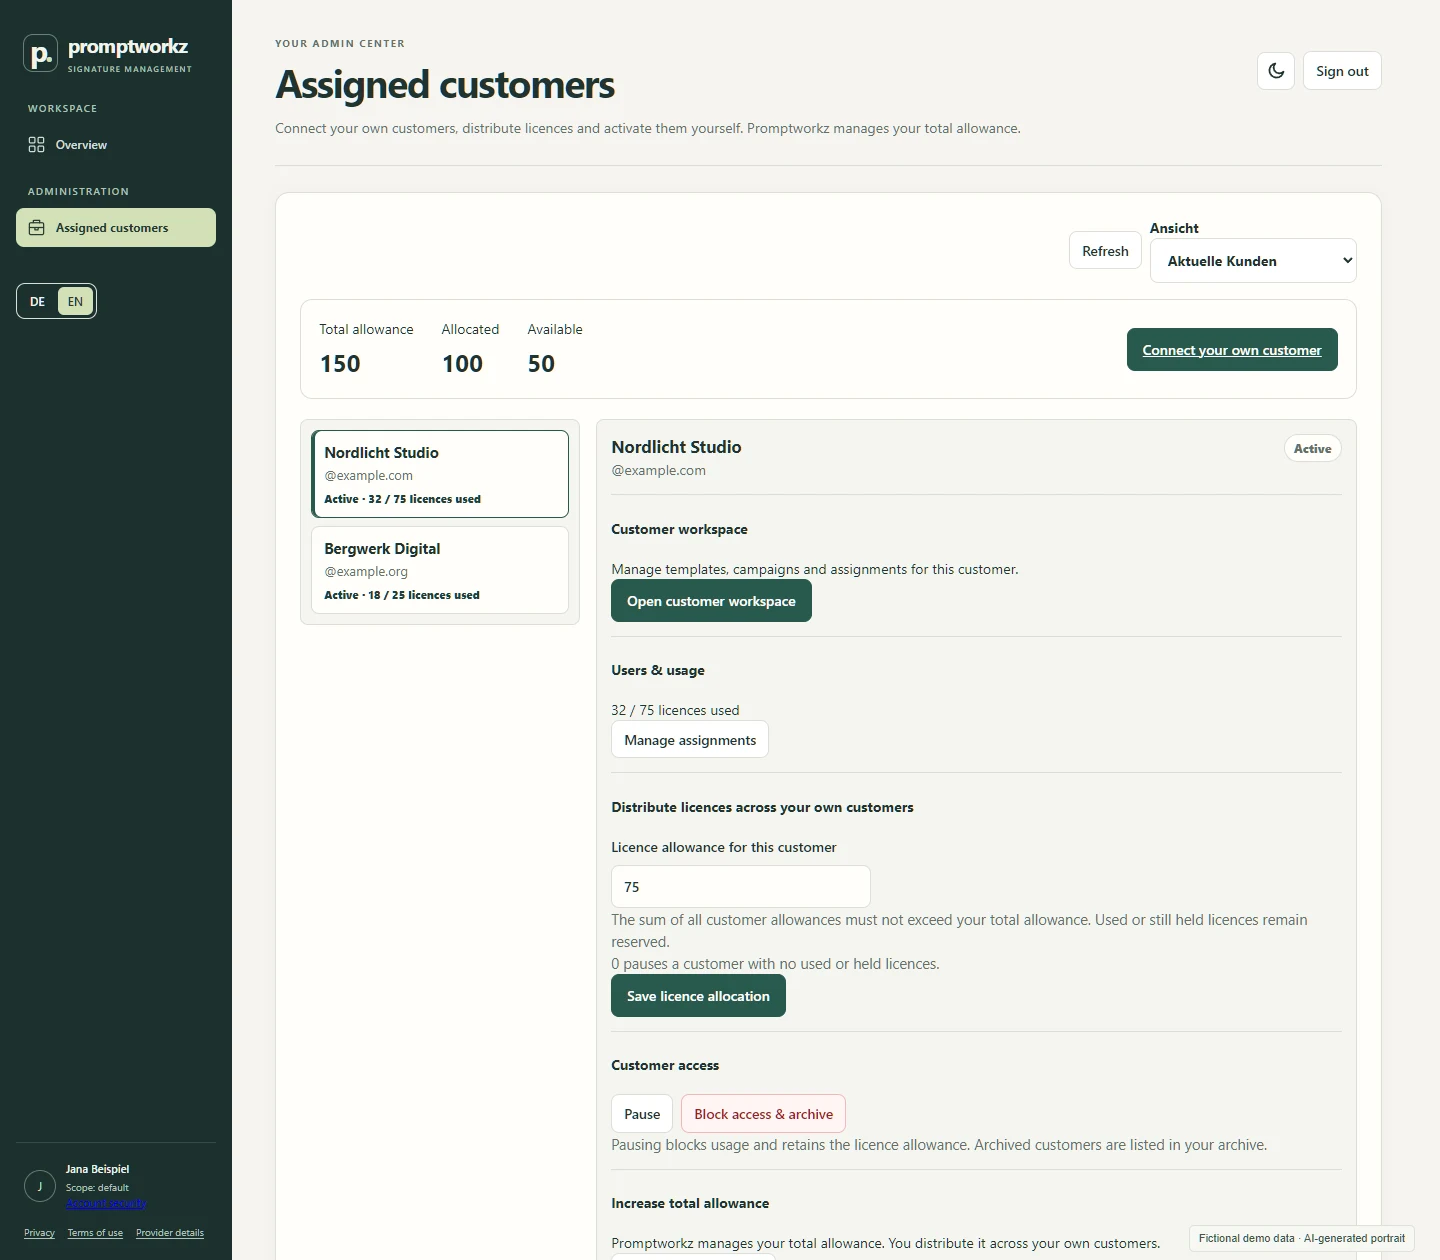Click the Sign out button

pyautogui.click(x=1342, y=71)
